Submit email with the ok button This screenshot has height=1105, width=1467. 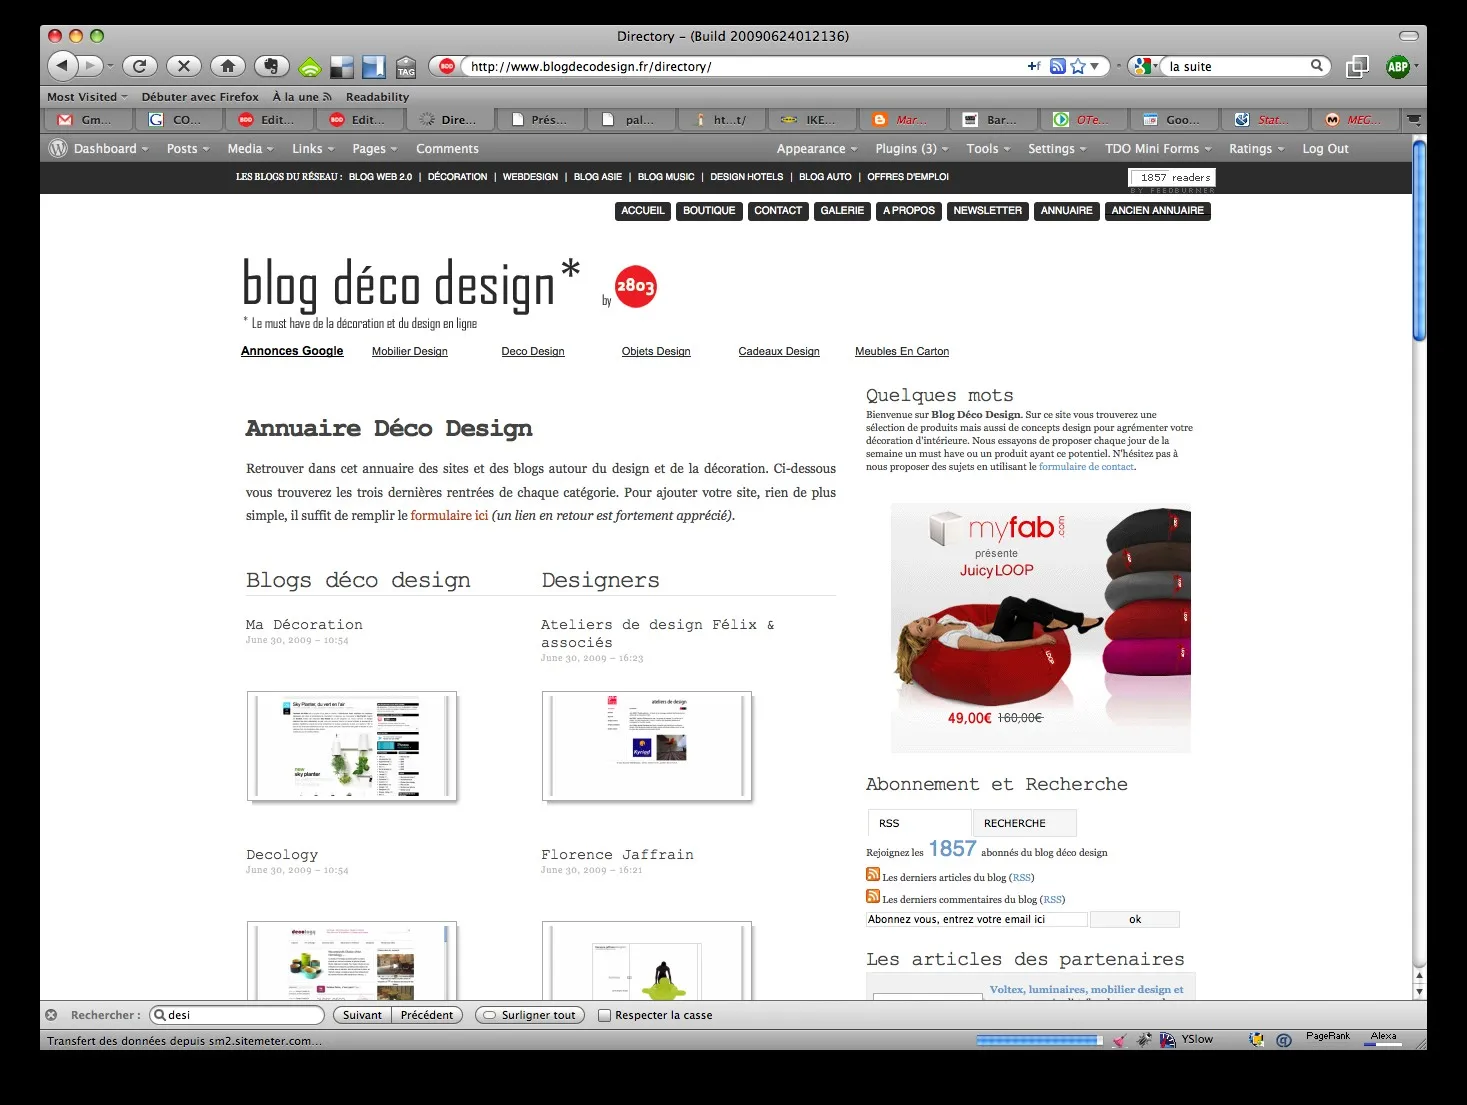coord(1135,919)
